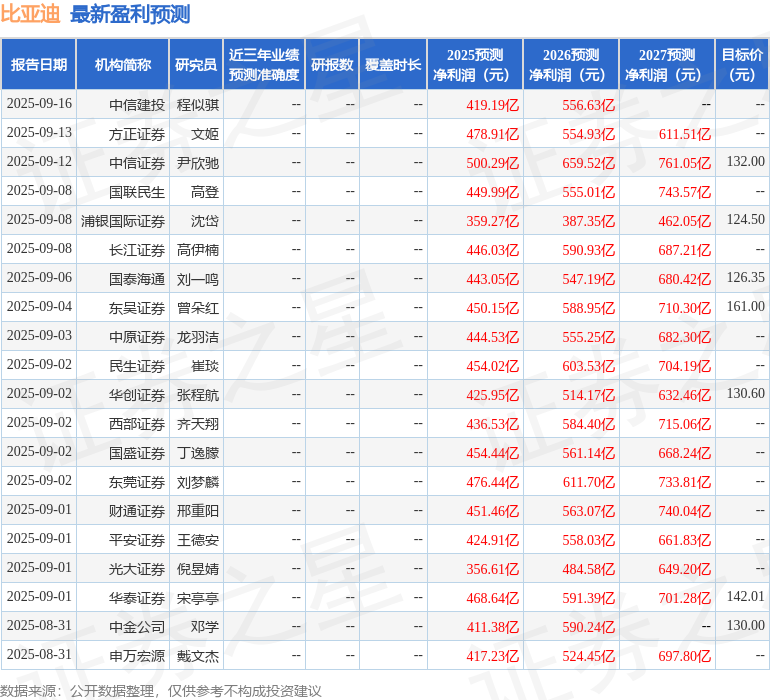Click the 2025预测净利润 column header

tap(475, 64)
